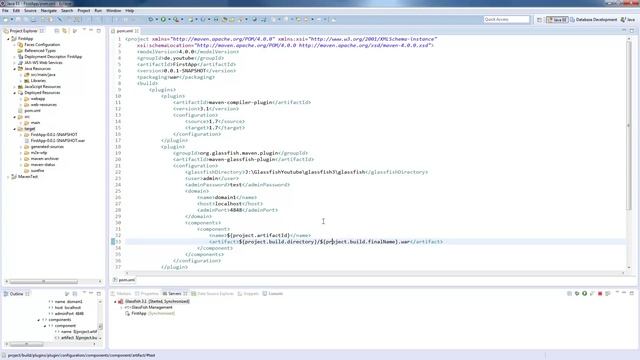Image resolution: width=640 pixels, height=360 pixels.
Task: Select Referenced Types tree item
Action: coord(40,51)
